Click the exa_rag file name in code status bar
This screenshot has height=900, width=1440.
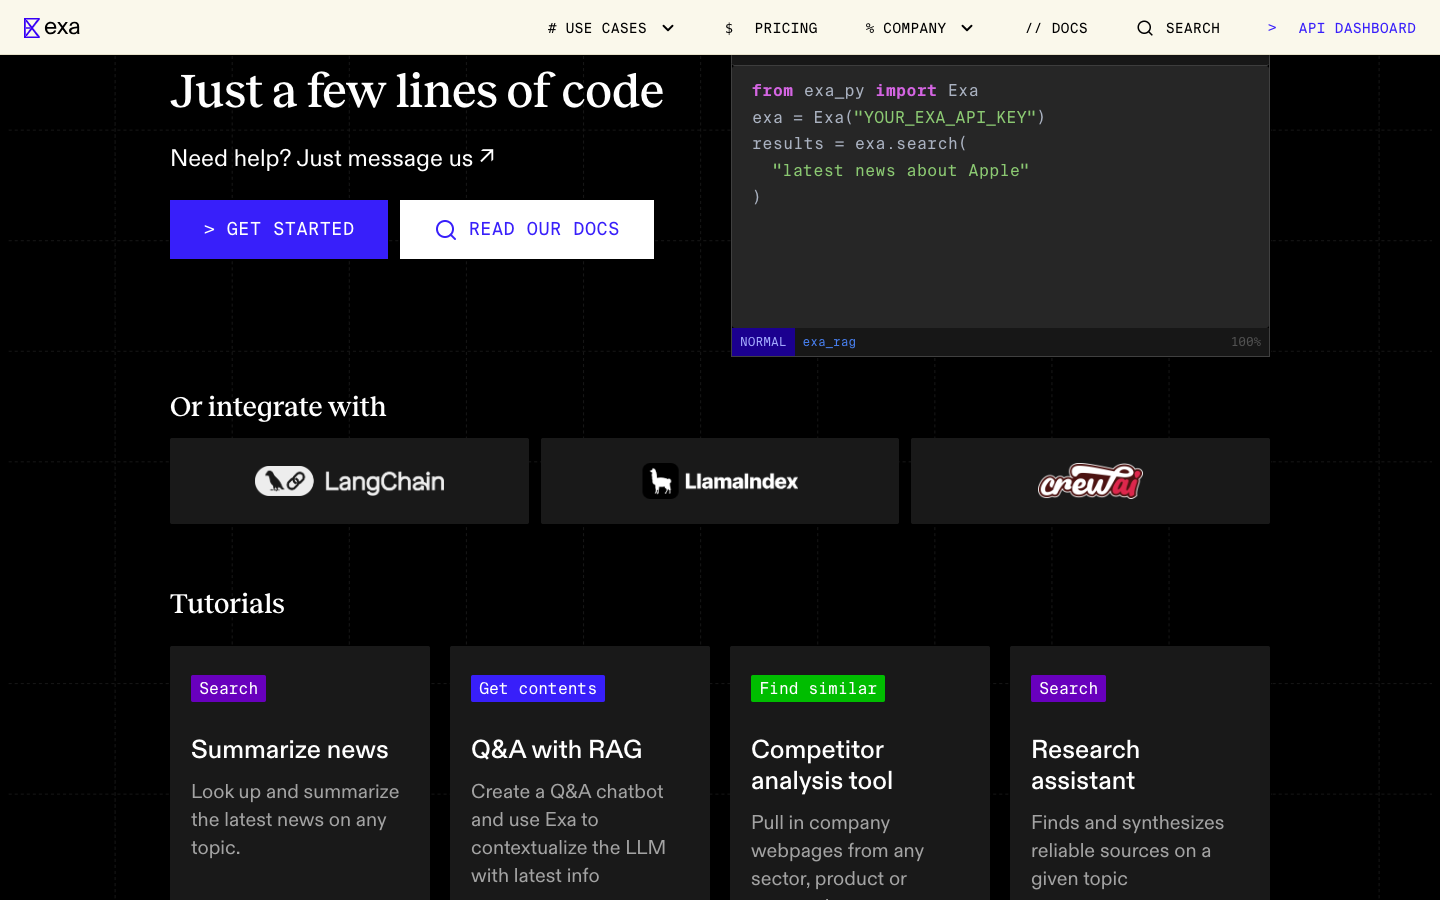coord(829,342)
